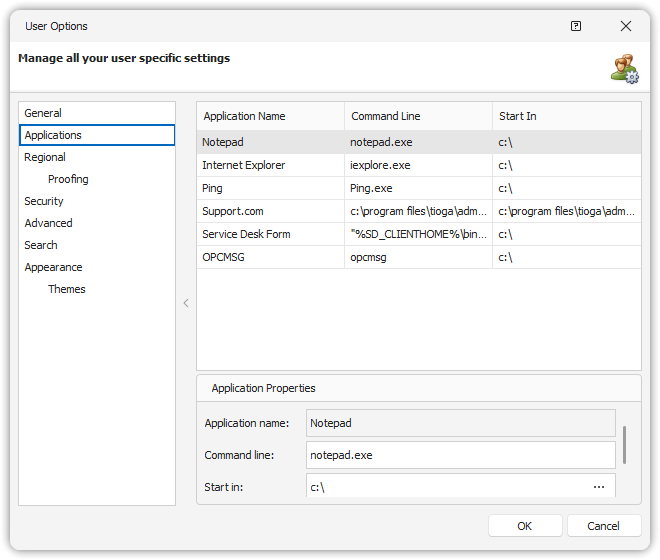This screenshot has height=560, width=660.
Task: Select the Advanced category
Action: tap(48, 223)
